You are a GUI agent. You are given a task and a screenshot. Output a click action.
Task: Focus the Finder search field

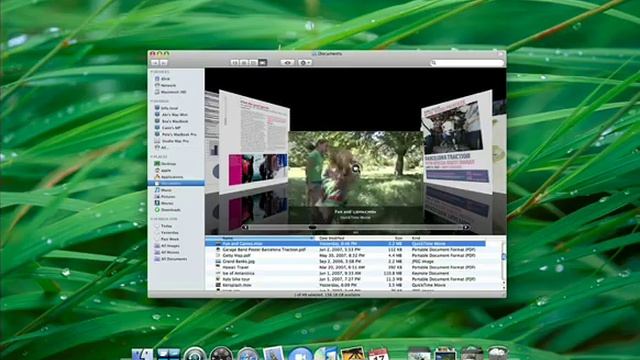click(x=467, y=62)
